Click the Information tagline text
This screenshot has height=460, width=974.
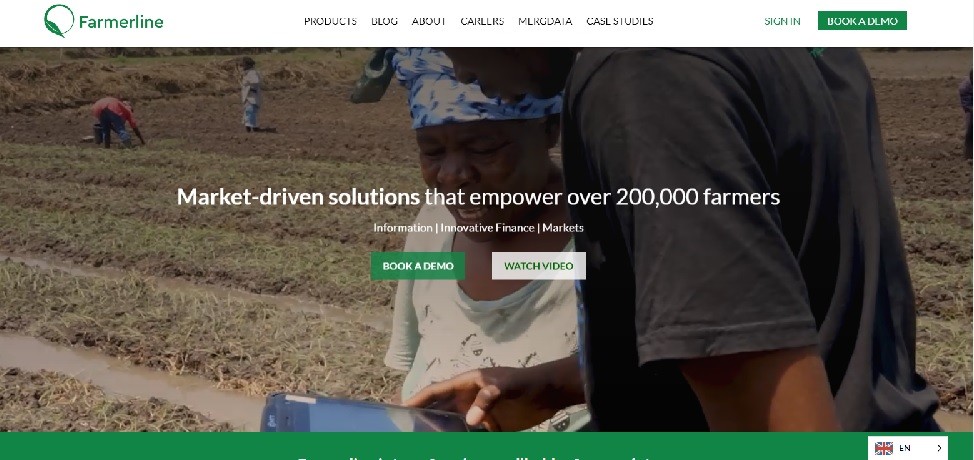click(x=403, y=228)
